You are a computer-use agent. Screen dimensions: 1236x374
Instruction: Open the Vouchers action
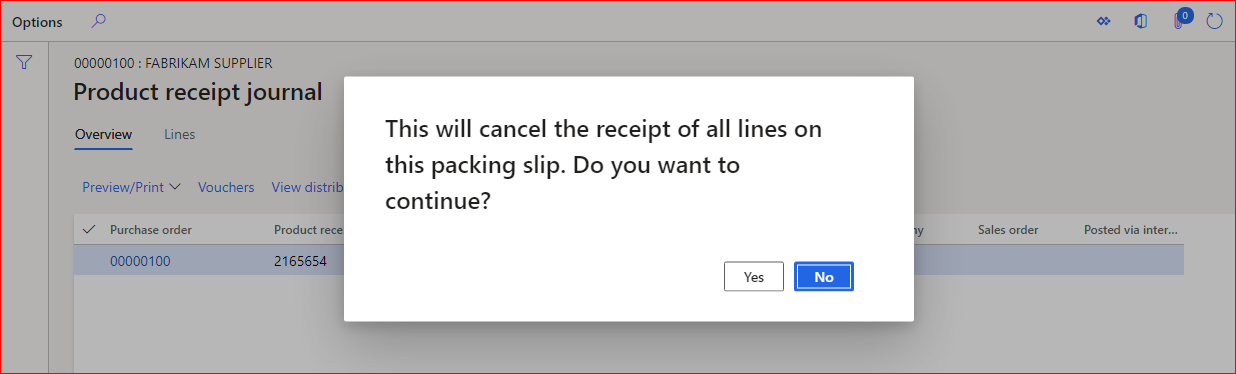pos(226,187)
